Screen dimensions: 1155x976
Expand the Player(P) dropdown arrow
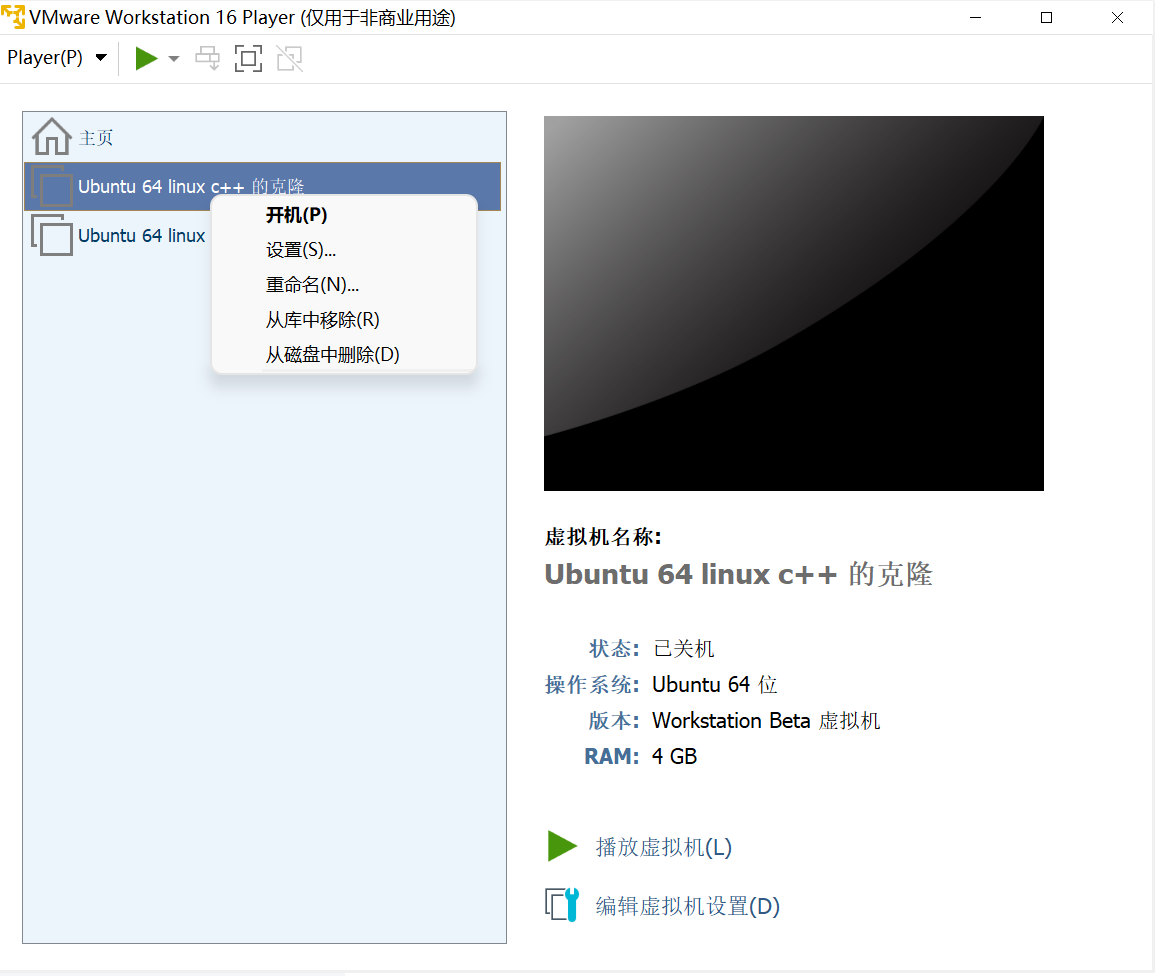click(x=99, y=57)
